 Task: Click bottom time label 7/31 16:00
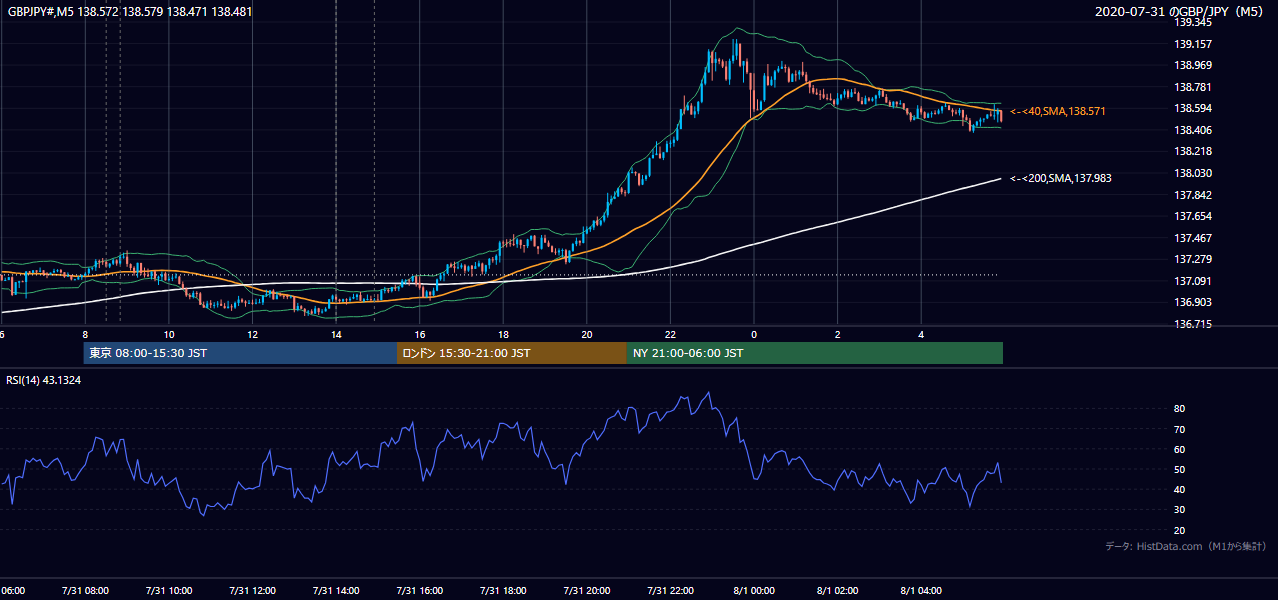[420, 591]
